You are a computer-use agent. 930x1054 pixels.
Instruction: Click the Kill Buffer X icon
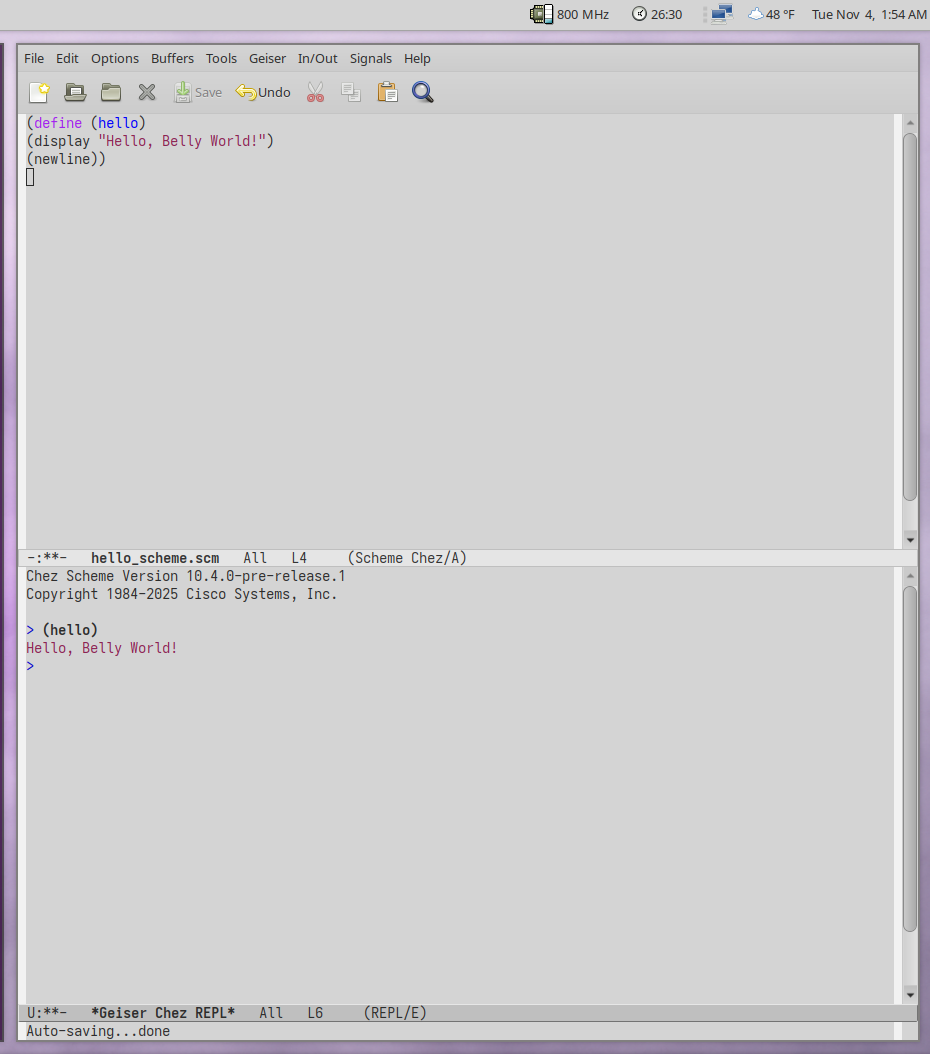(x=146, y=92)
